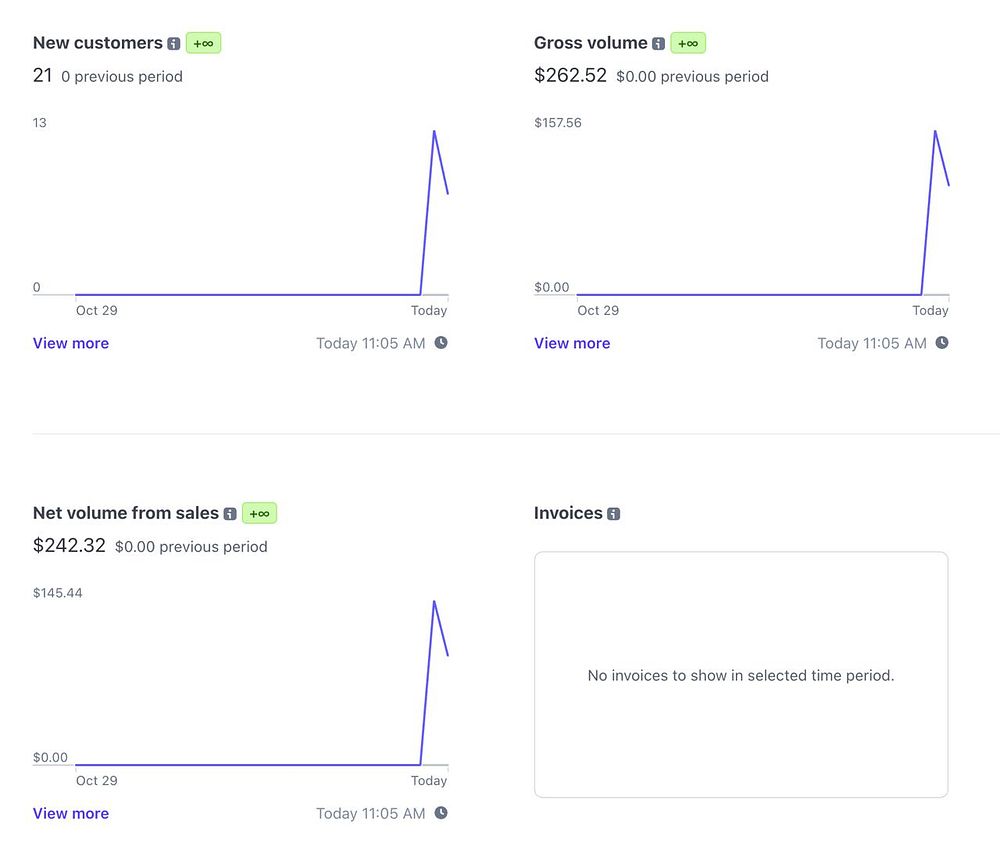Click clock icon under Net volume chart
Viewport: 1000px width, 856px height.
(441, 813)
